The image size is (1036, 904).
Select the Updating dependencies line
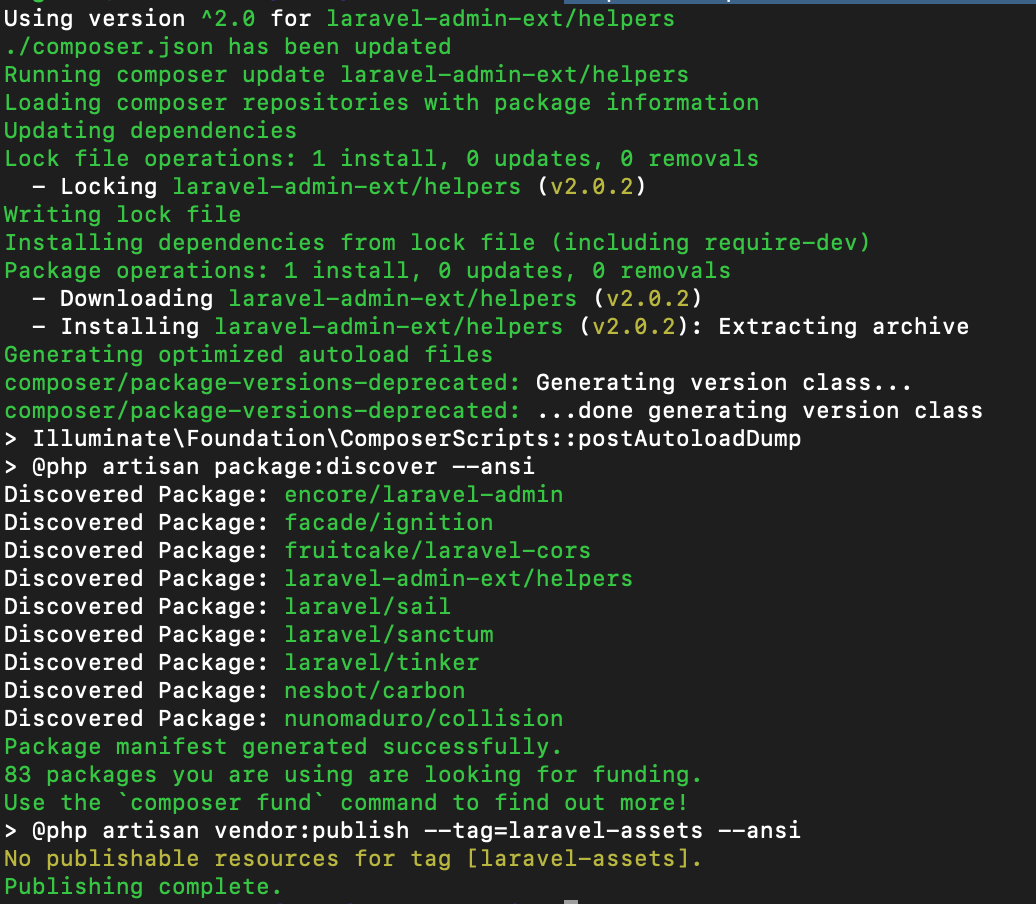click(x=148, y=130)
